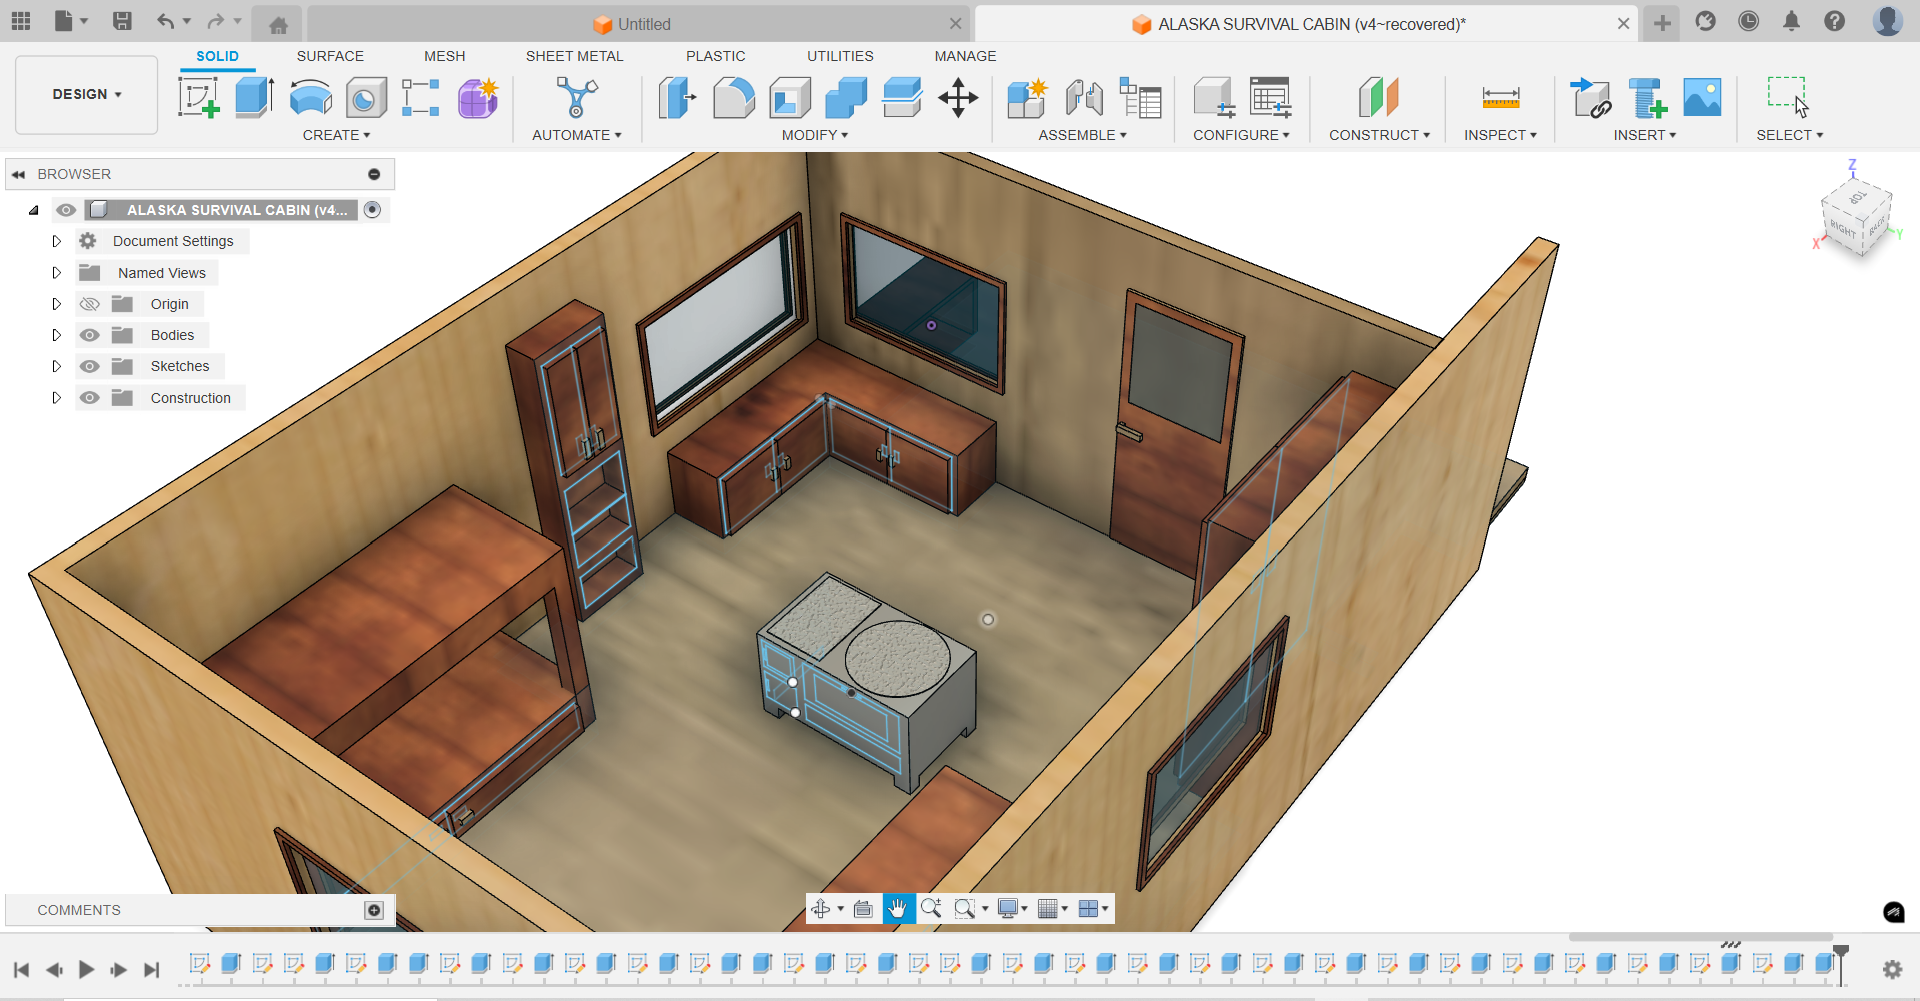Go to the timeline beginning
This screenshot has height=1001, width=1920.
(21, 969)
